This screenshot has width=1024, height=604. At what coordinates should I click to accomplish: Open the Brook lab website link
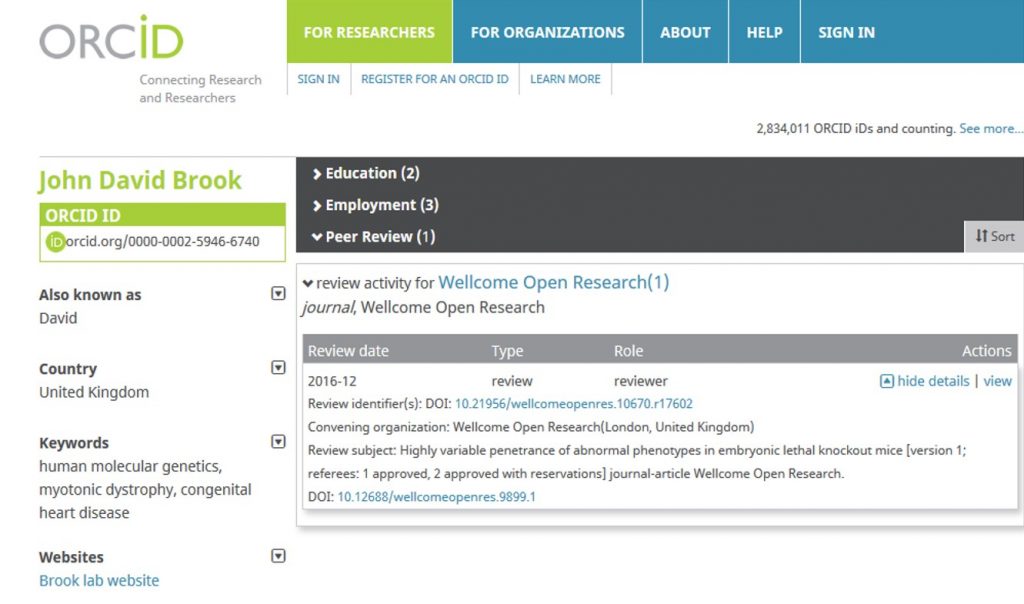coord(99,581)
